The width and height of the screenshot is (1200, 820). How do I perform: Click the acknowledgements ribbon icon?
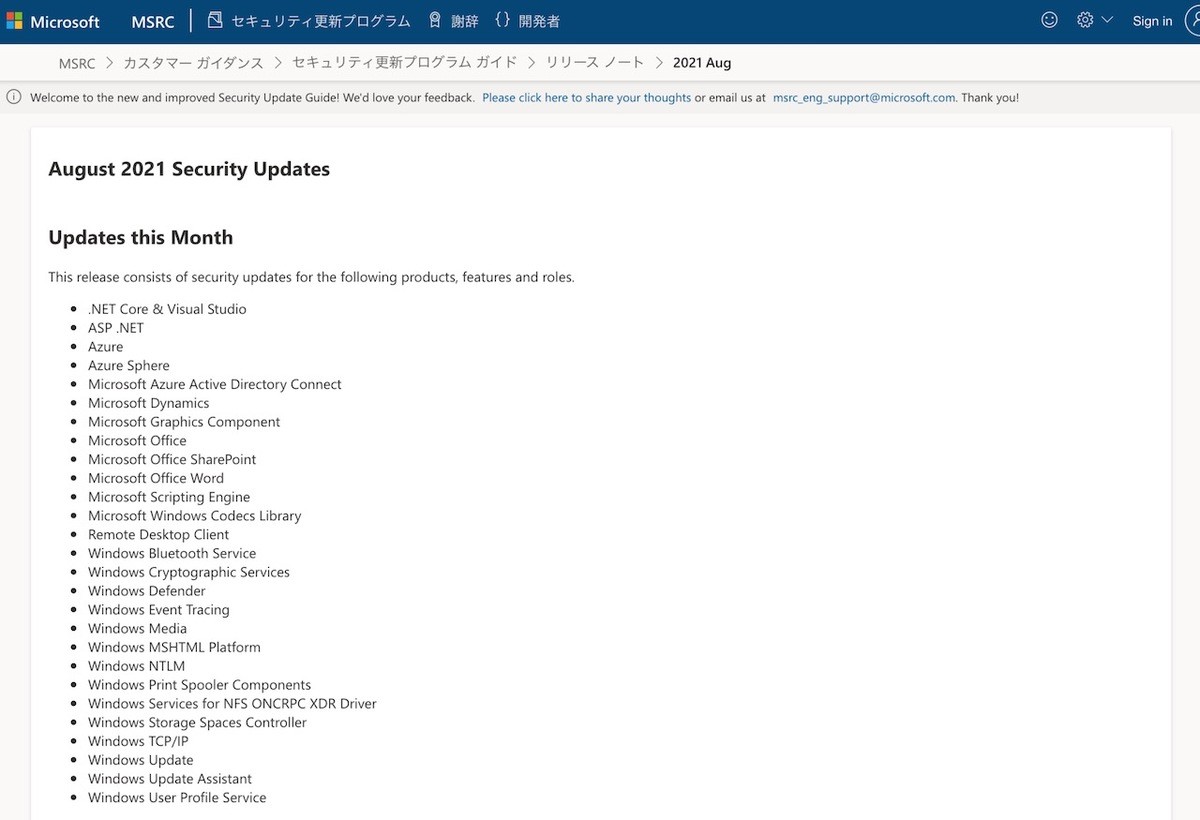click(x=434, y=20)
